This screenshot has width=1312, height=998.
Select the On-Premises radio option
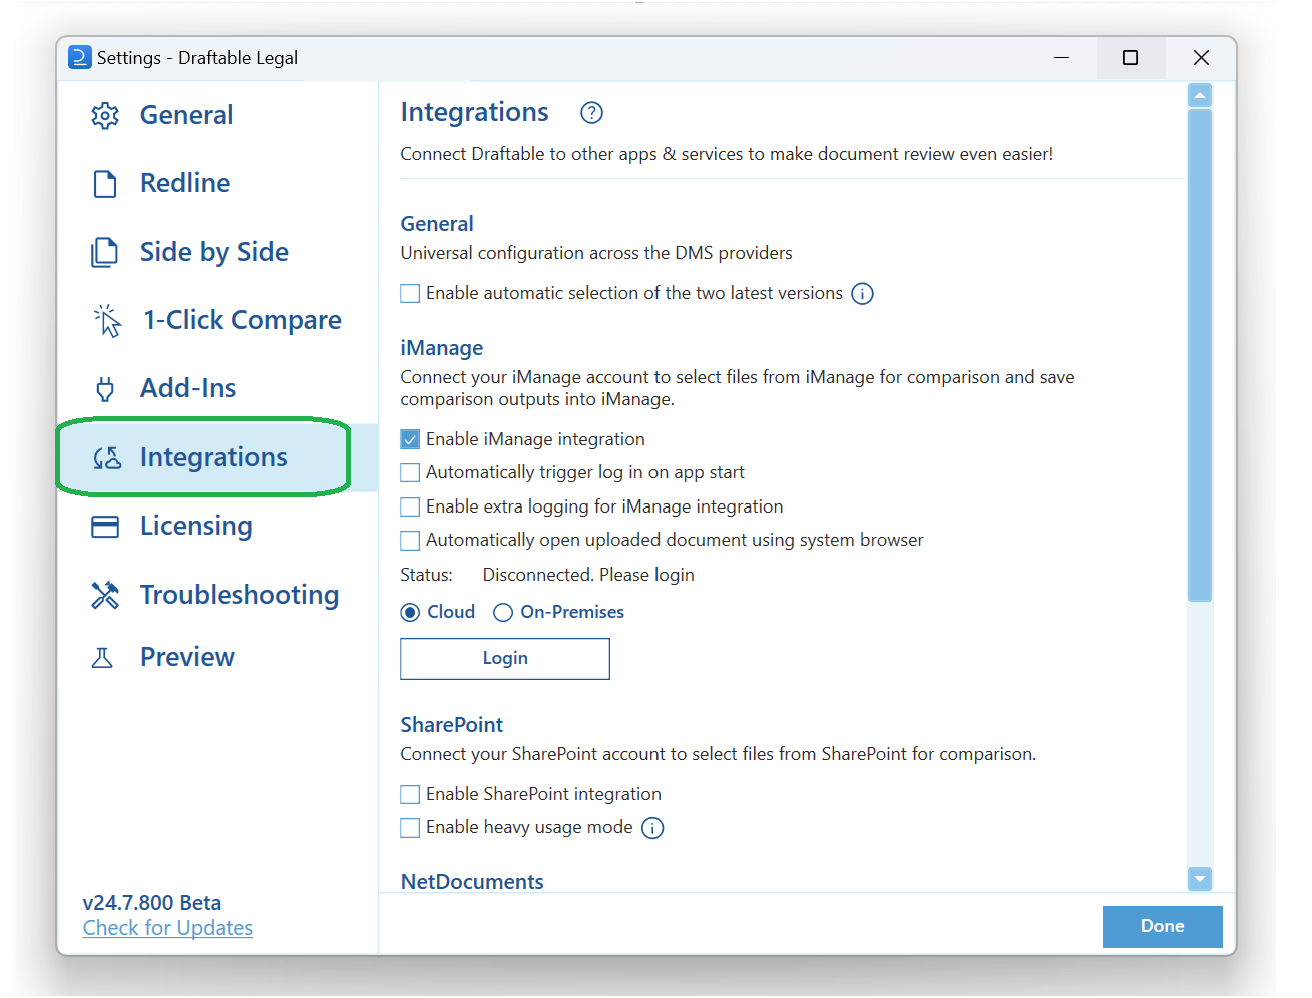(x=503, y=612)
